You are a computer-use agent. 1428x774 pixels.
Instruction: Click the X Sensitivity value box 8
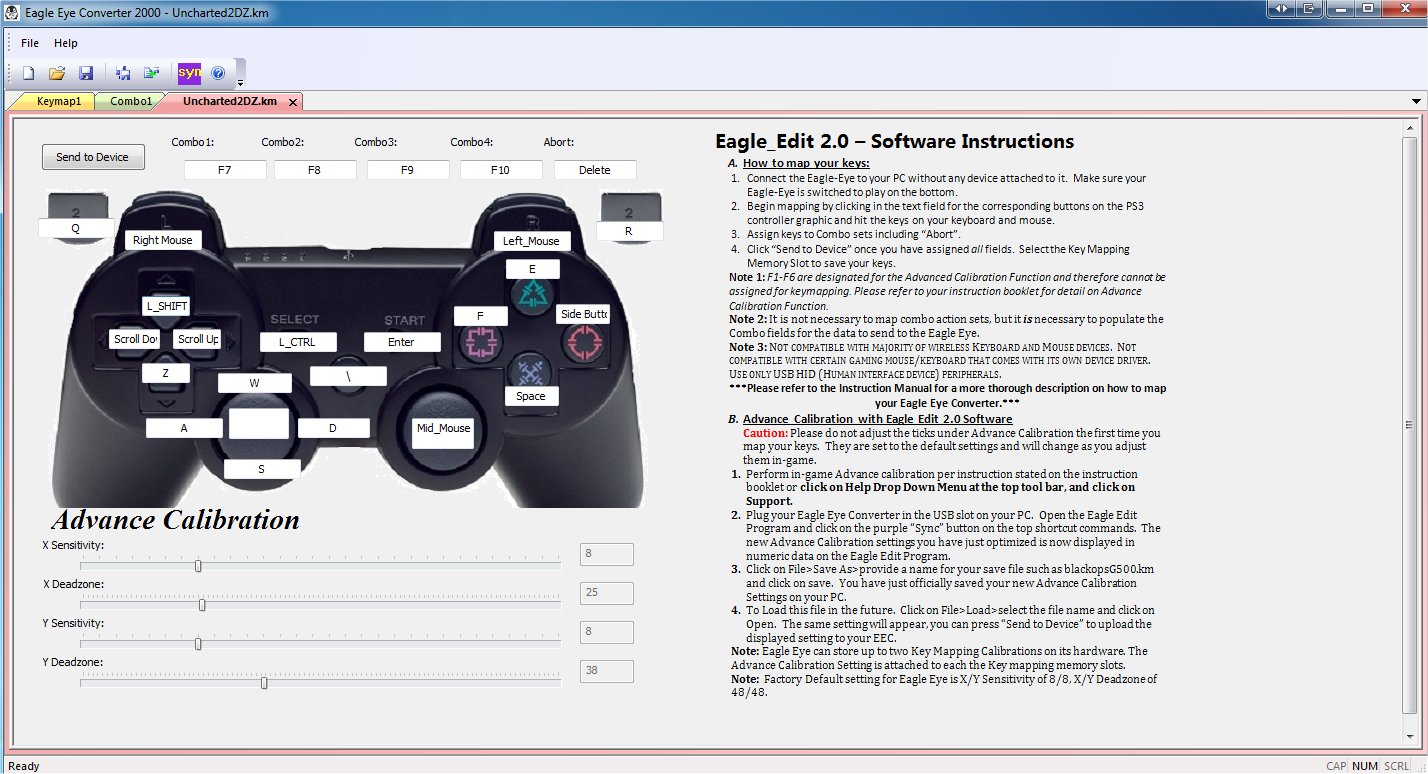pyautogui.click(x=607, y=554)
